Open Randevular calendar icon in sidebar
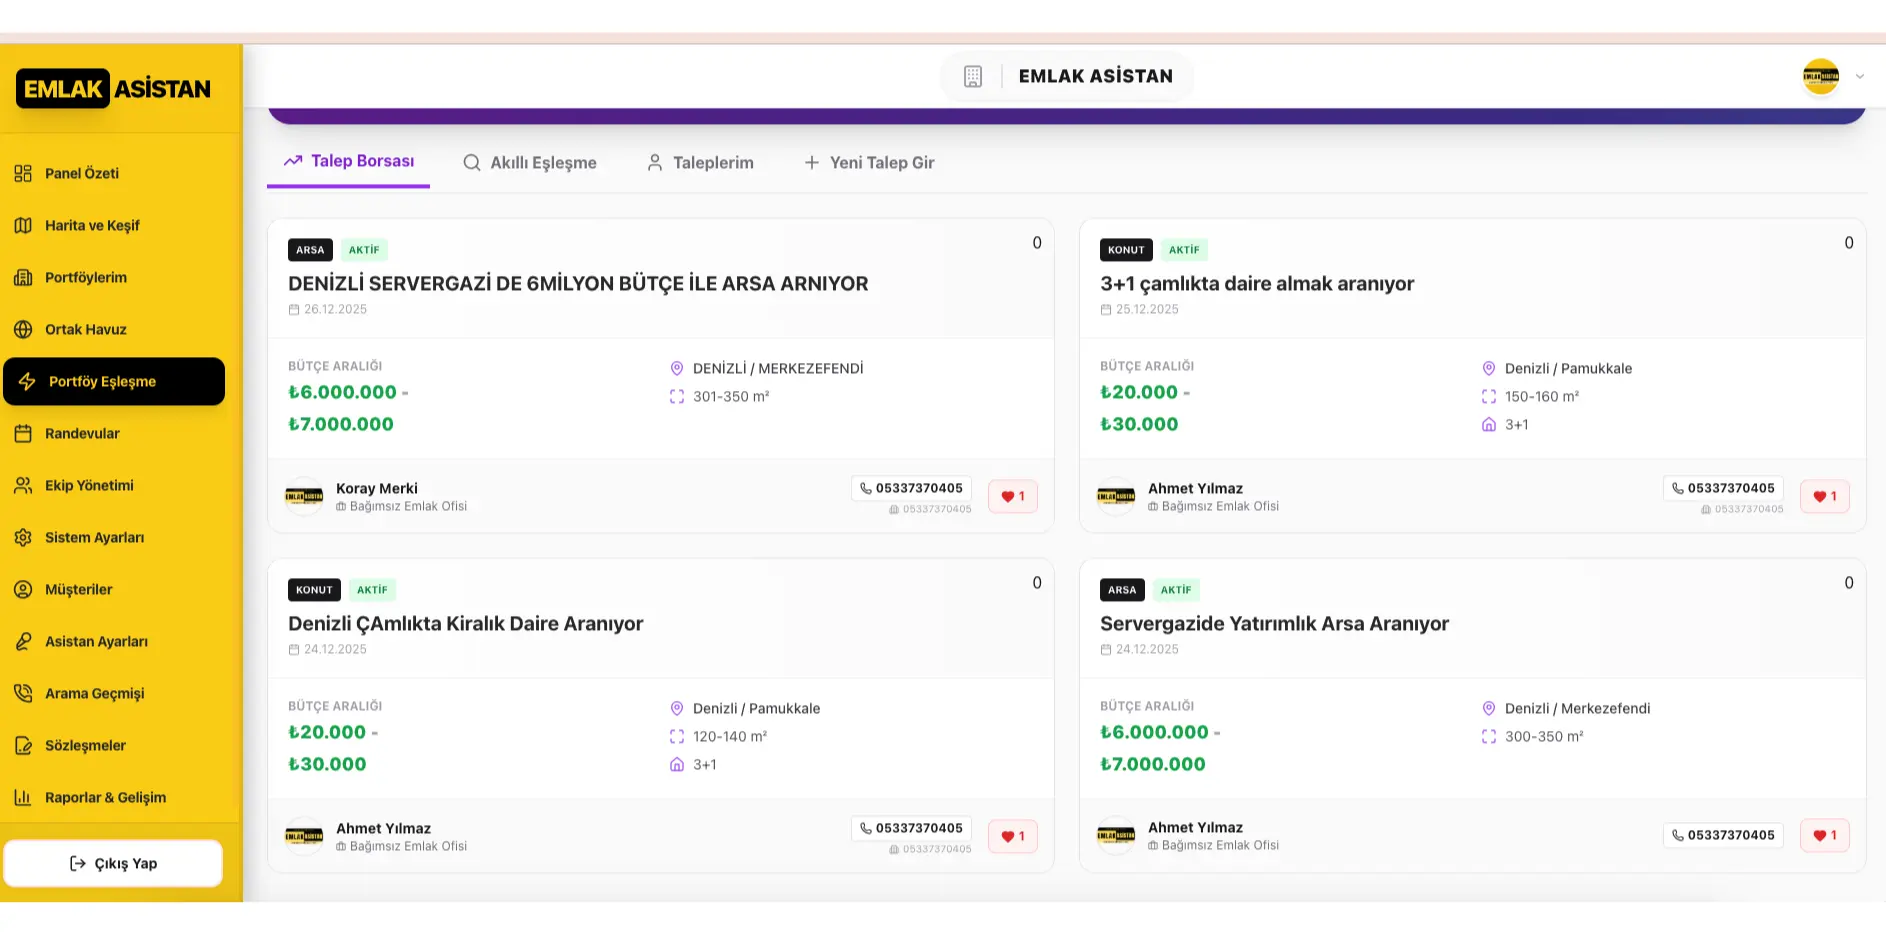This screenshot has width=1886, height=935. (x=23, y=433)
